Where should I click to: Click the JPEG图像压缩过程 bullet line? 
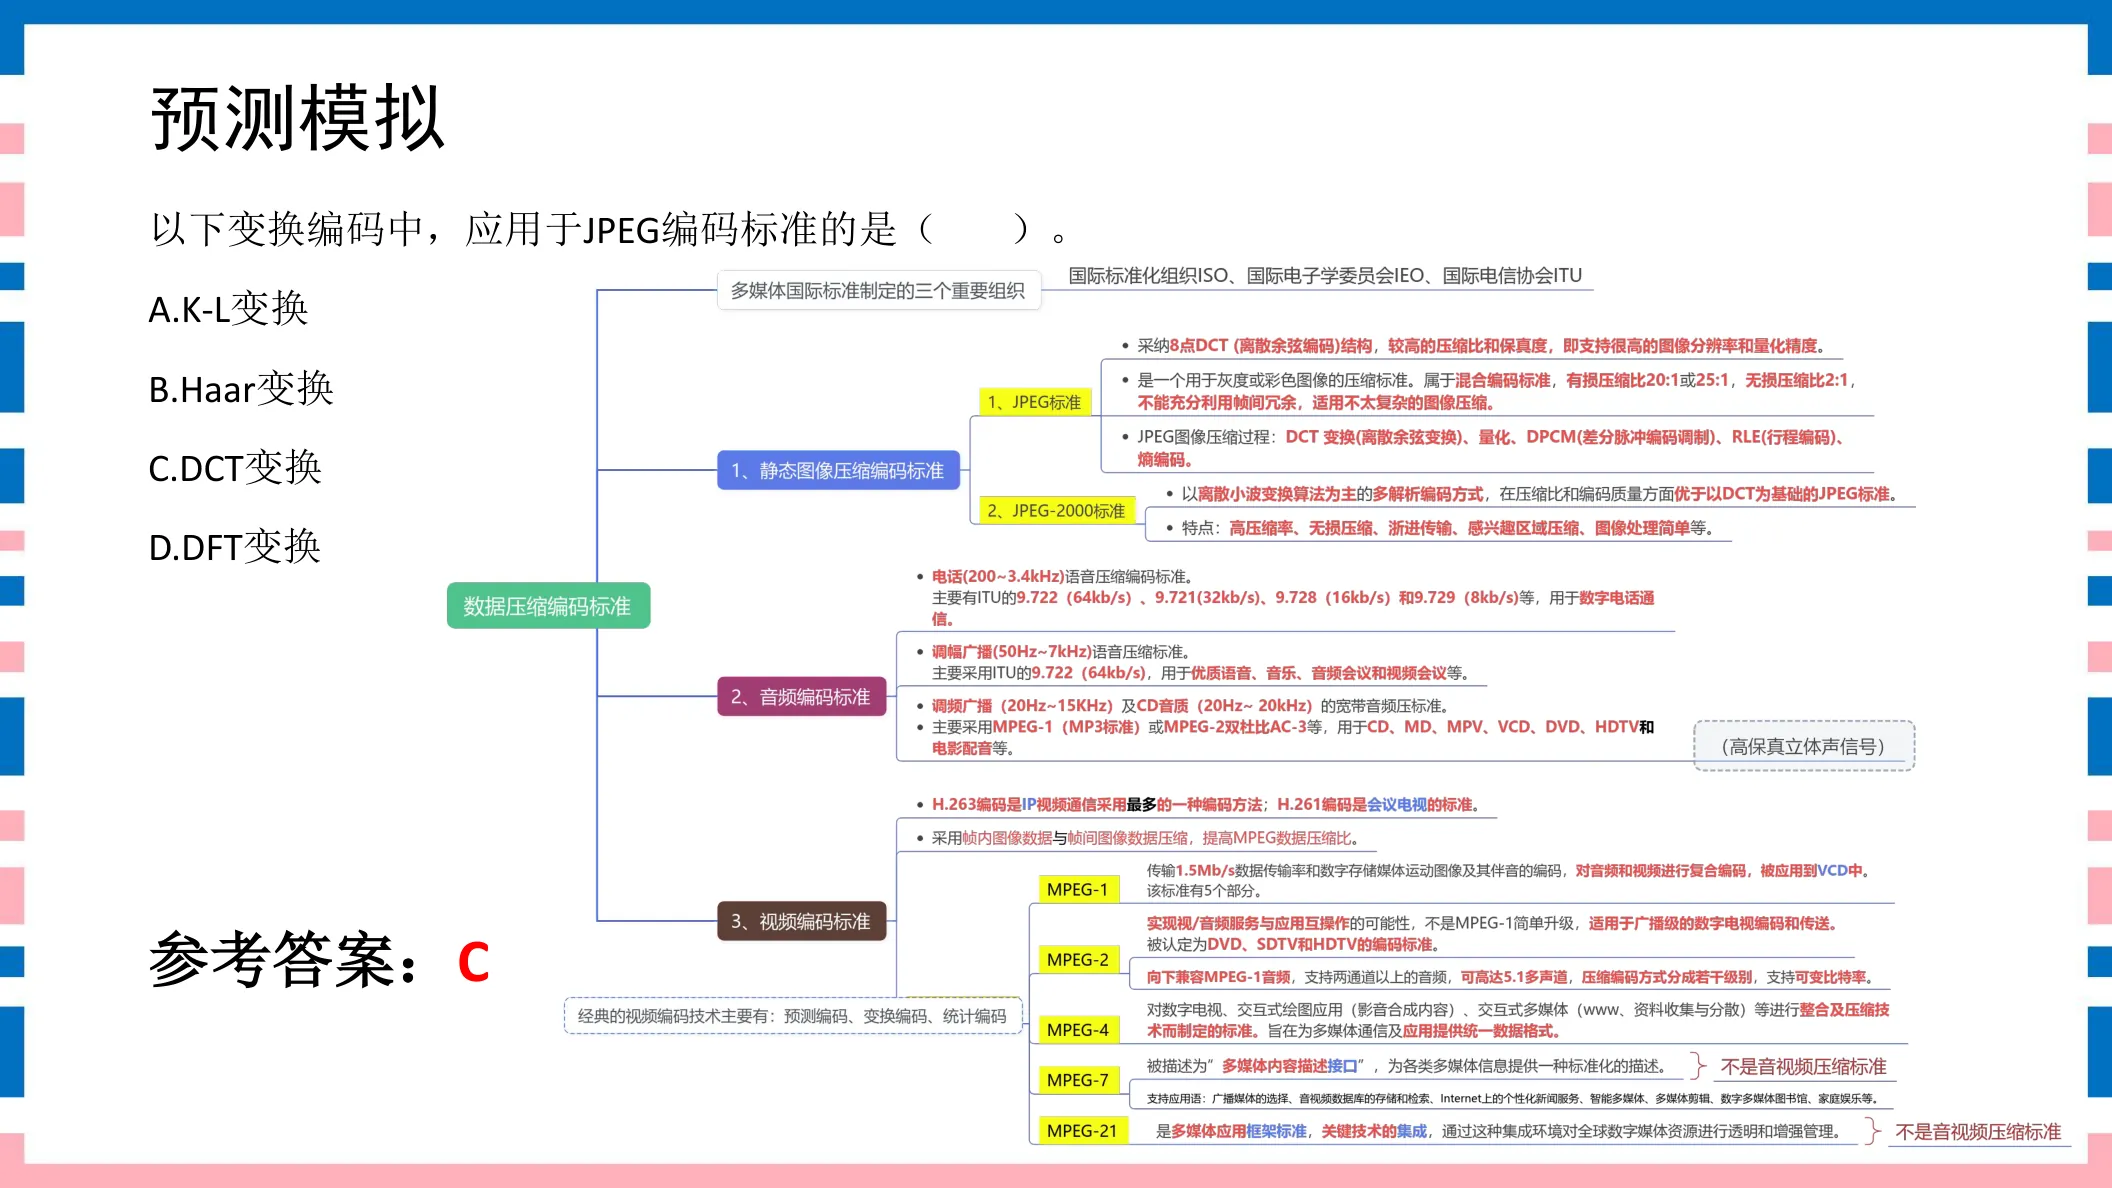pyautogui.click(x=1484, y=448)
